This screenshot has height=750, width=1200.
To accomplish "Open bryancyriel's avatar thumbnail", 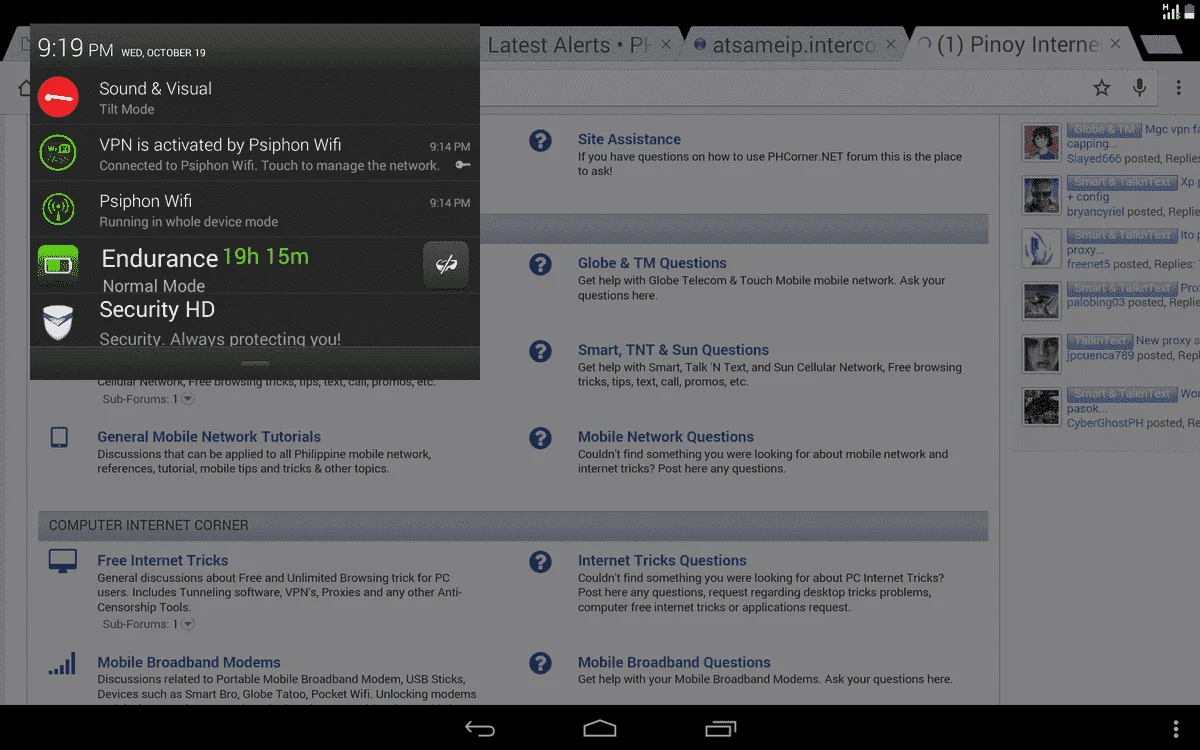I will [1041, 196].
